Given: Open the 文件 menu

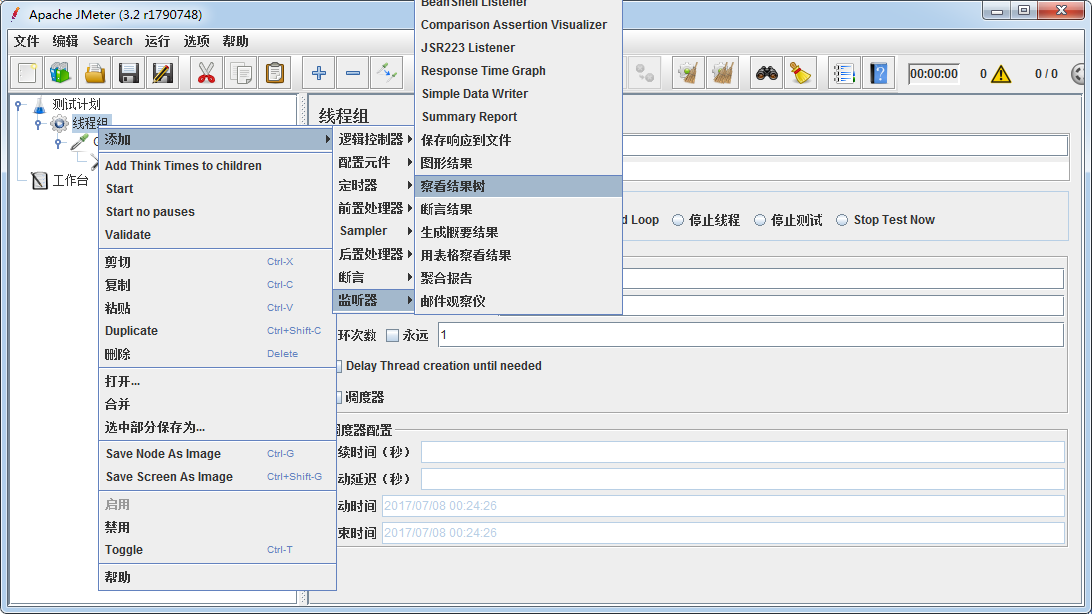Looking at the screenshot, I should click(x=26, y=41).
